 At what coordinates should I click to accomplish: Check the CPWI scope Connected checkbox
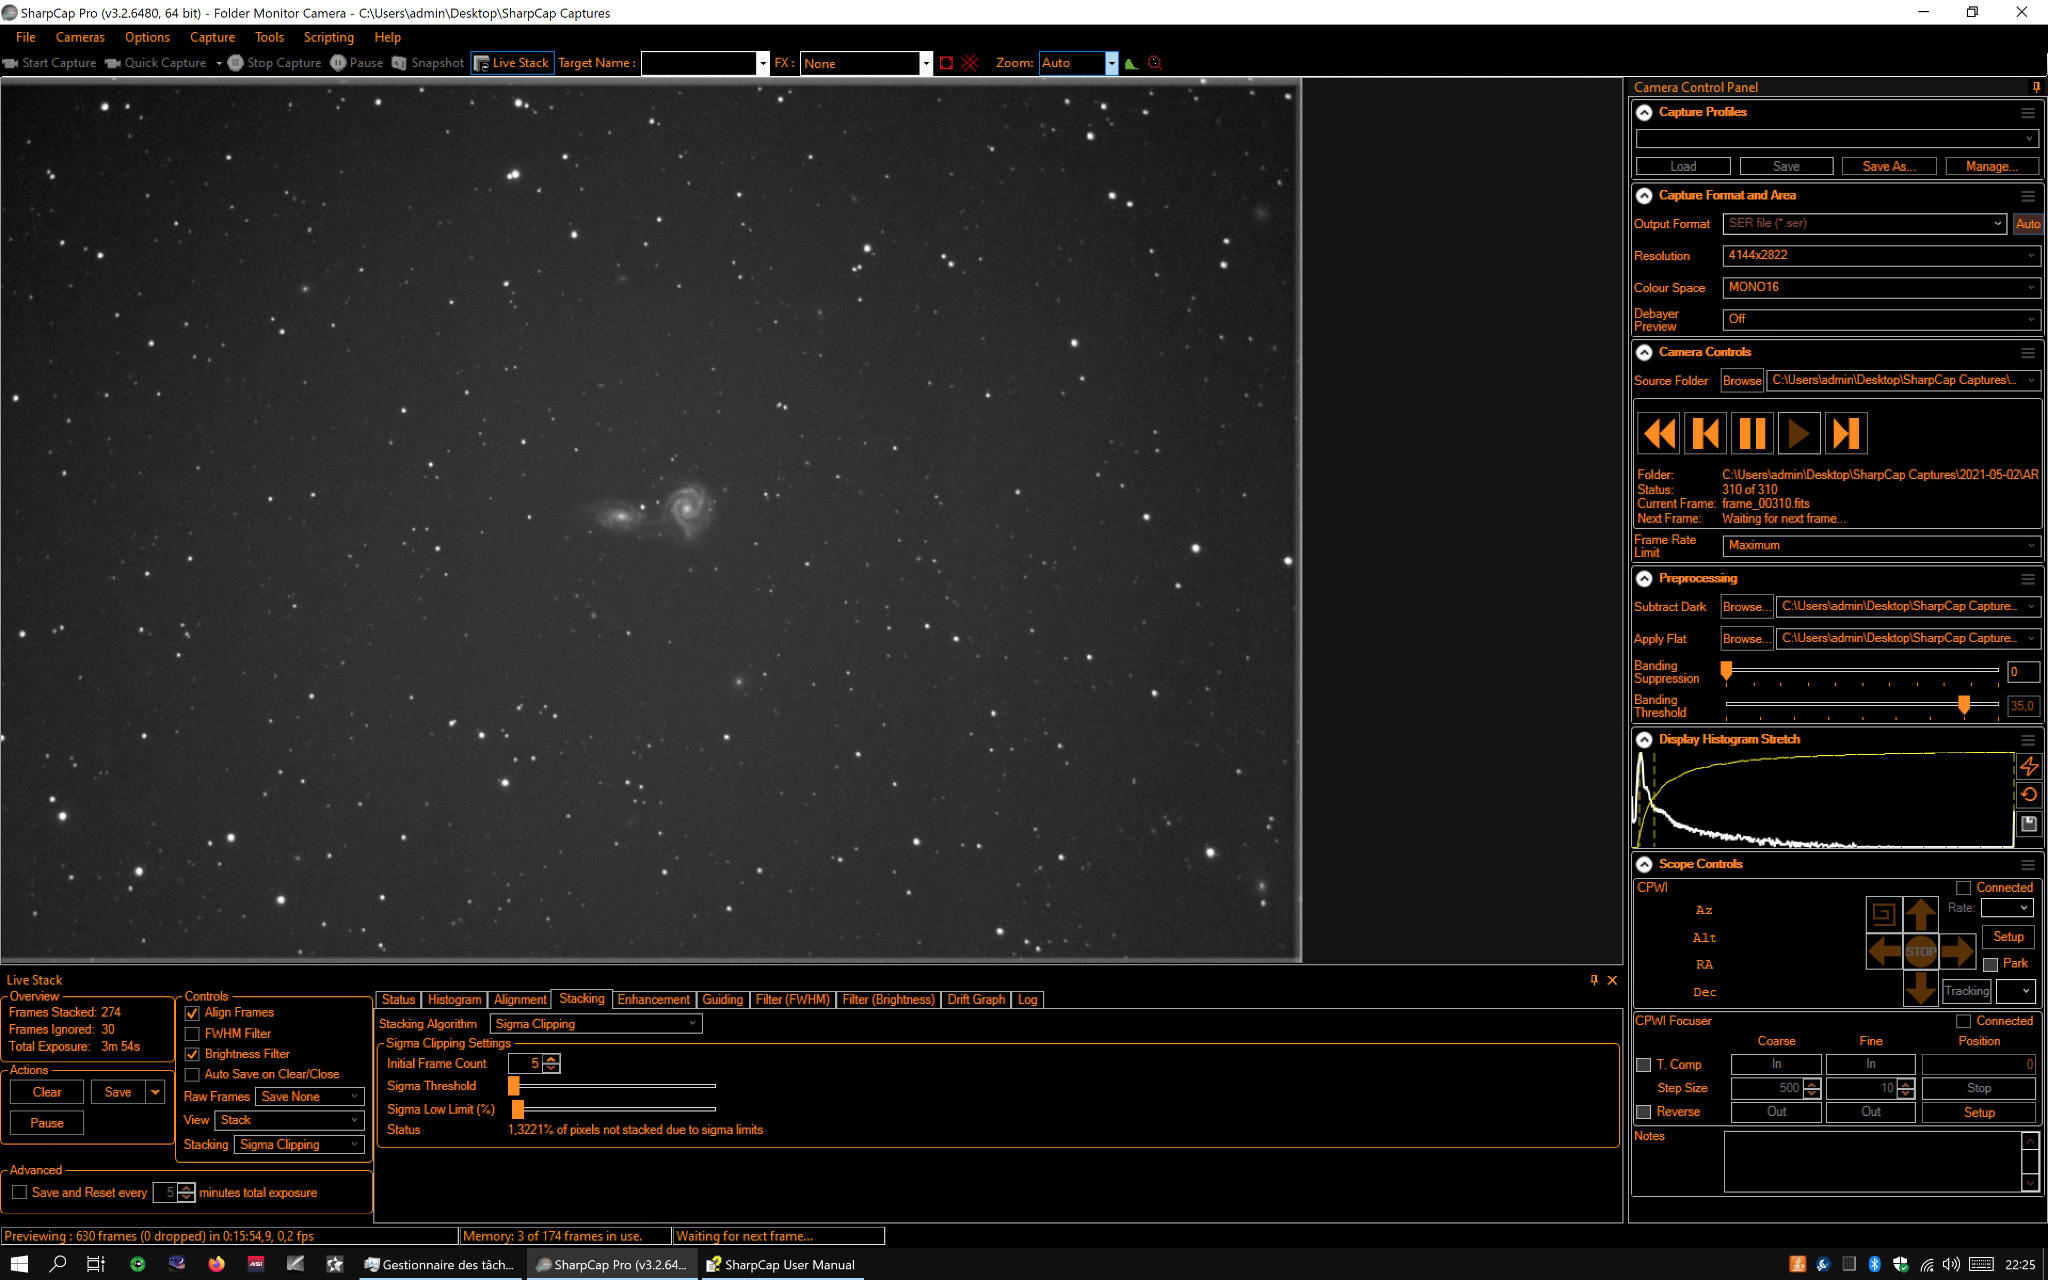click(1964, 888)
